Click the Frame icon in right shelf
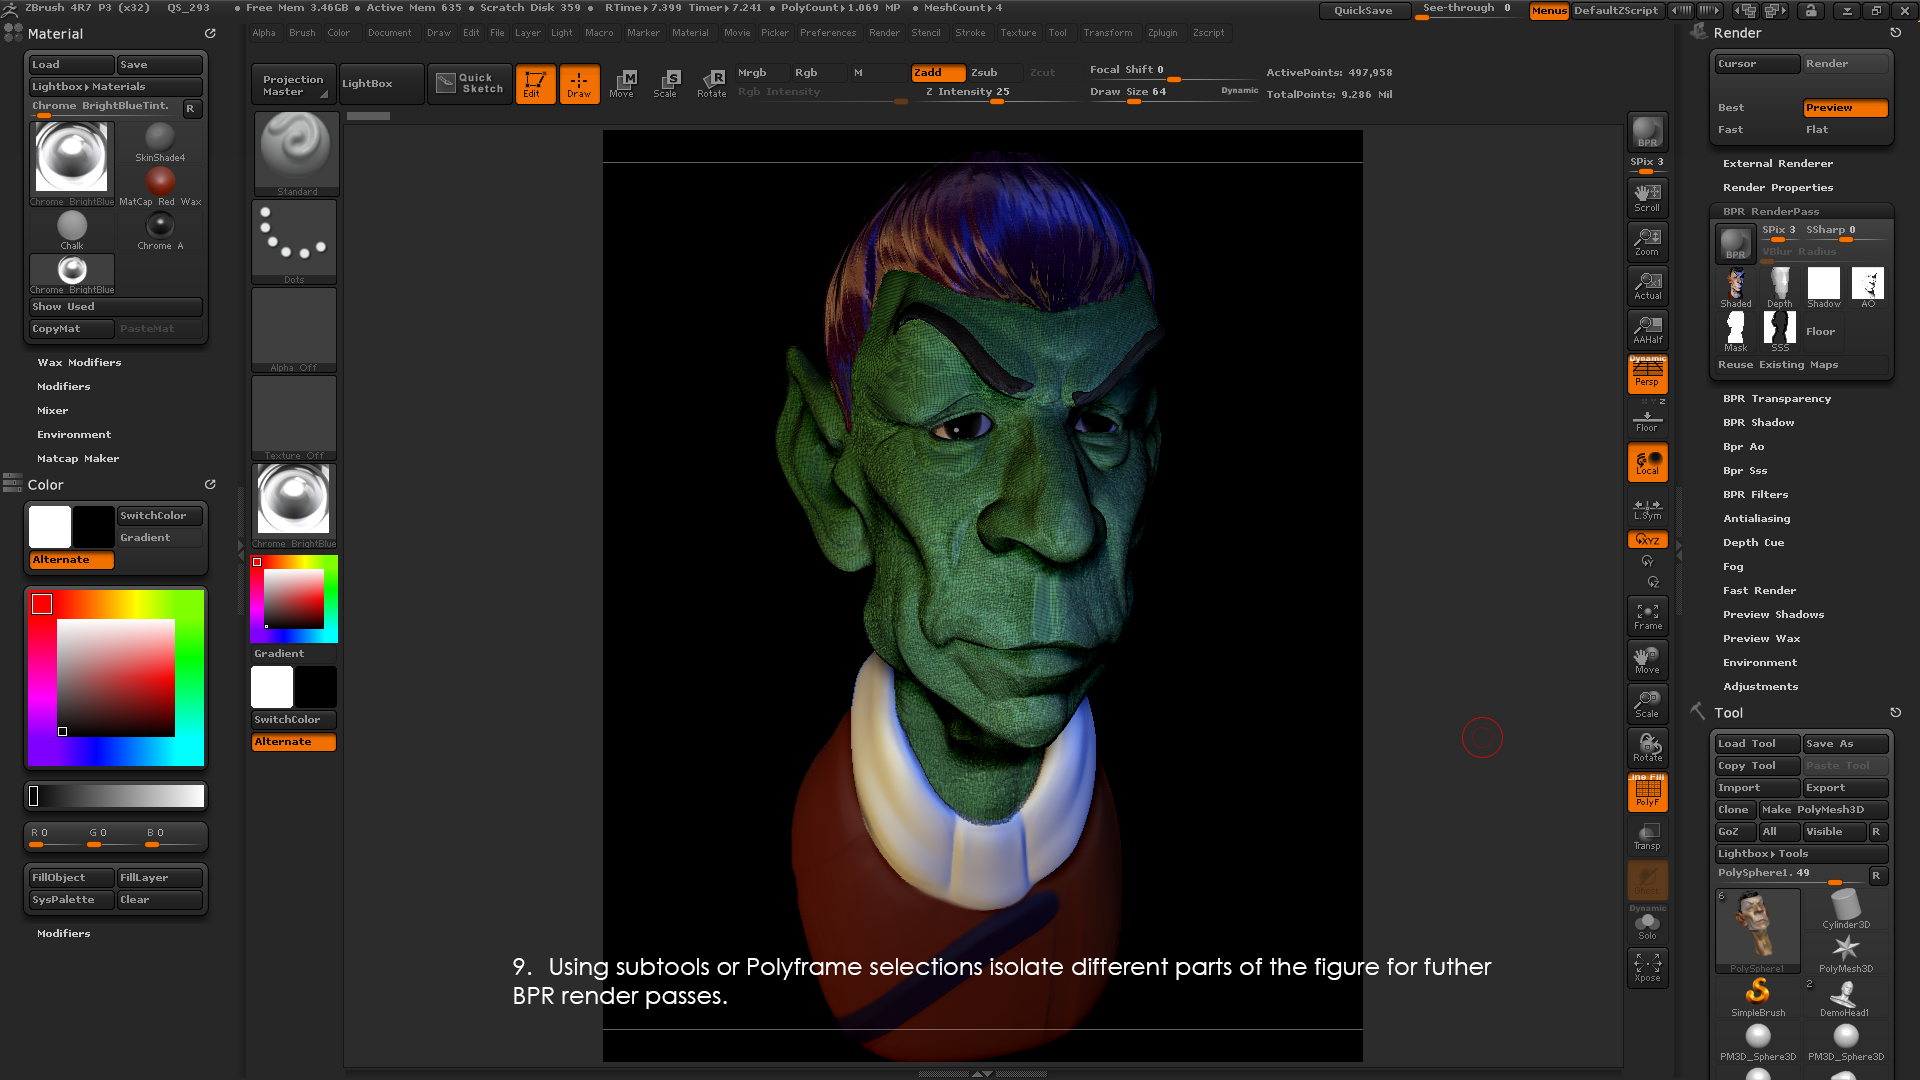This screenshot has width=1920, height=1080. 1647,616
